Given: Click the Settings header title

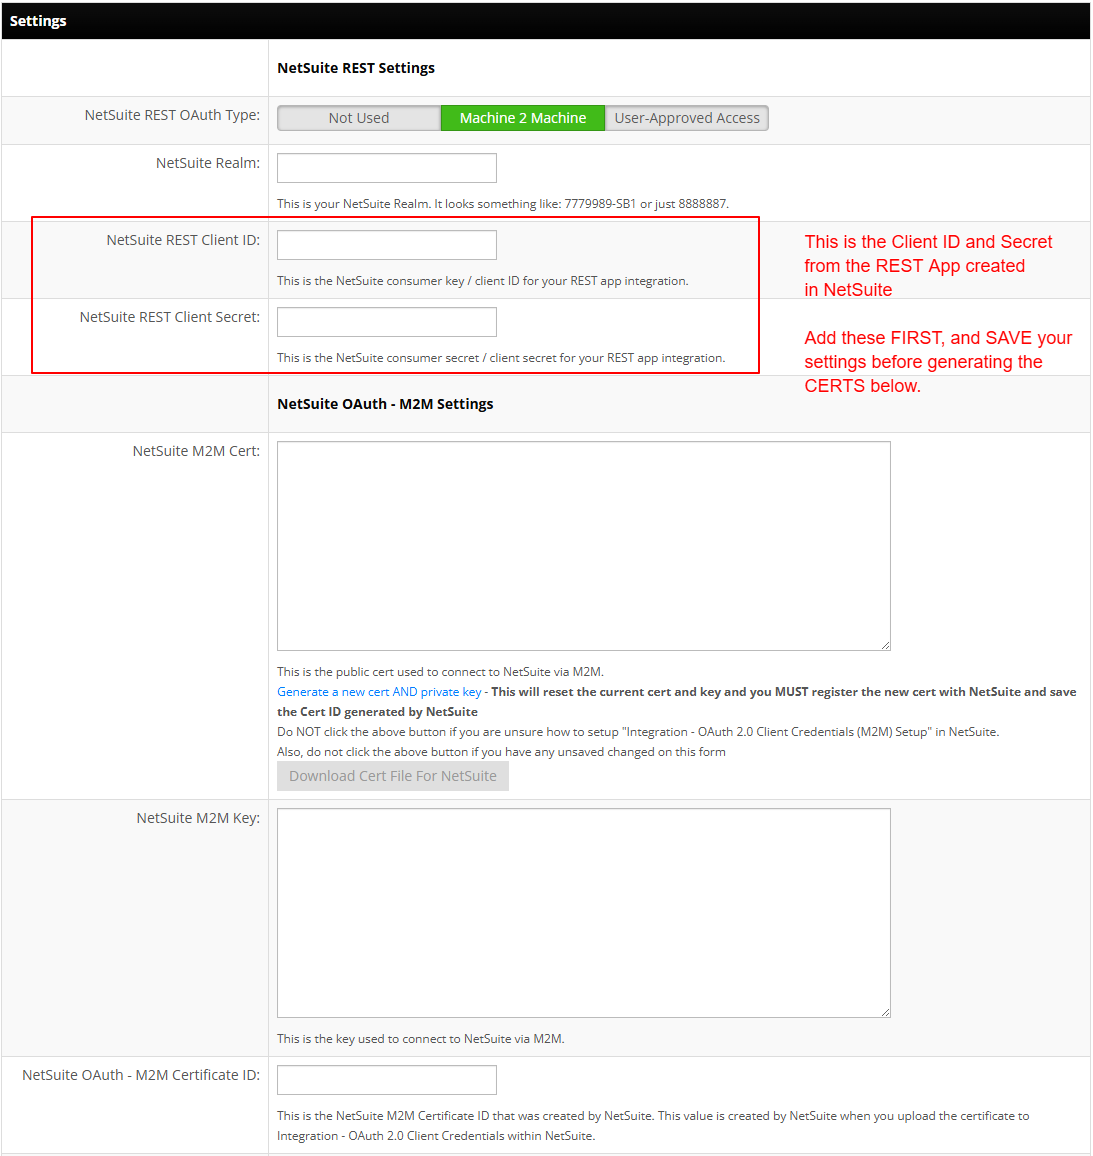Looking at the screenshot, I should point(38,21).
